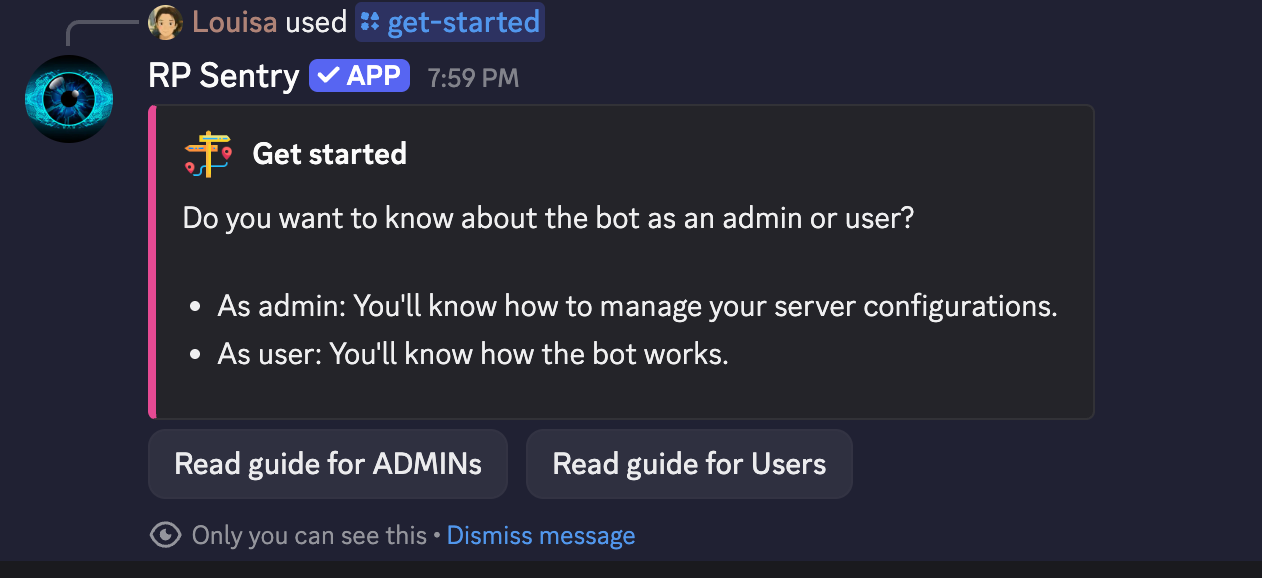Viewport: 1262px width, 578px height.
Task: Click the Only you can see this text
Action: [x=309, y=535]
